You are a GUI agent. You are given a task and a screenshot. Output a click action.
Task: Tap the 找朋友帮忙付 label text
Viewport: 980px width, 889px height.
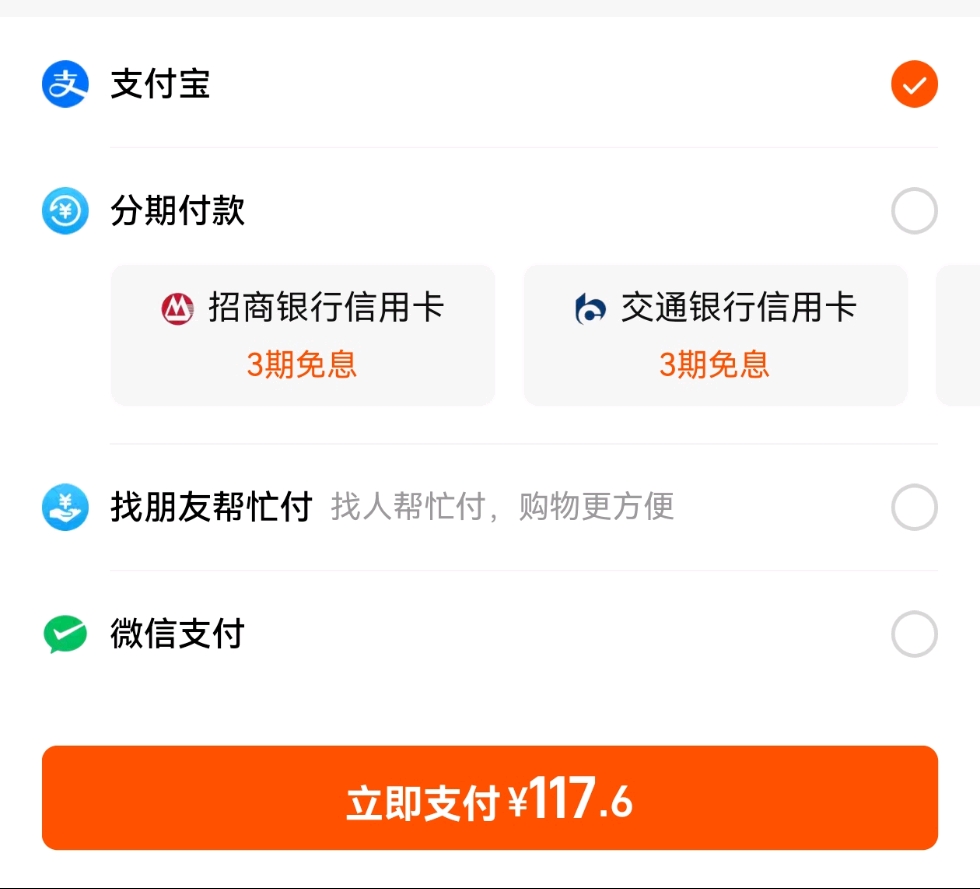coord(211,507)
